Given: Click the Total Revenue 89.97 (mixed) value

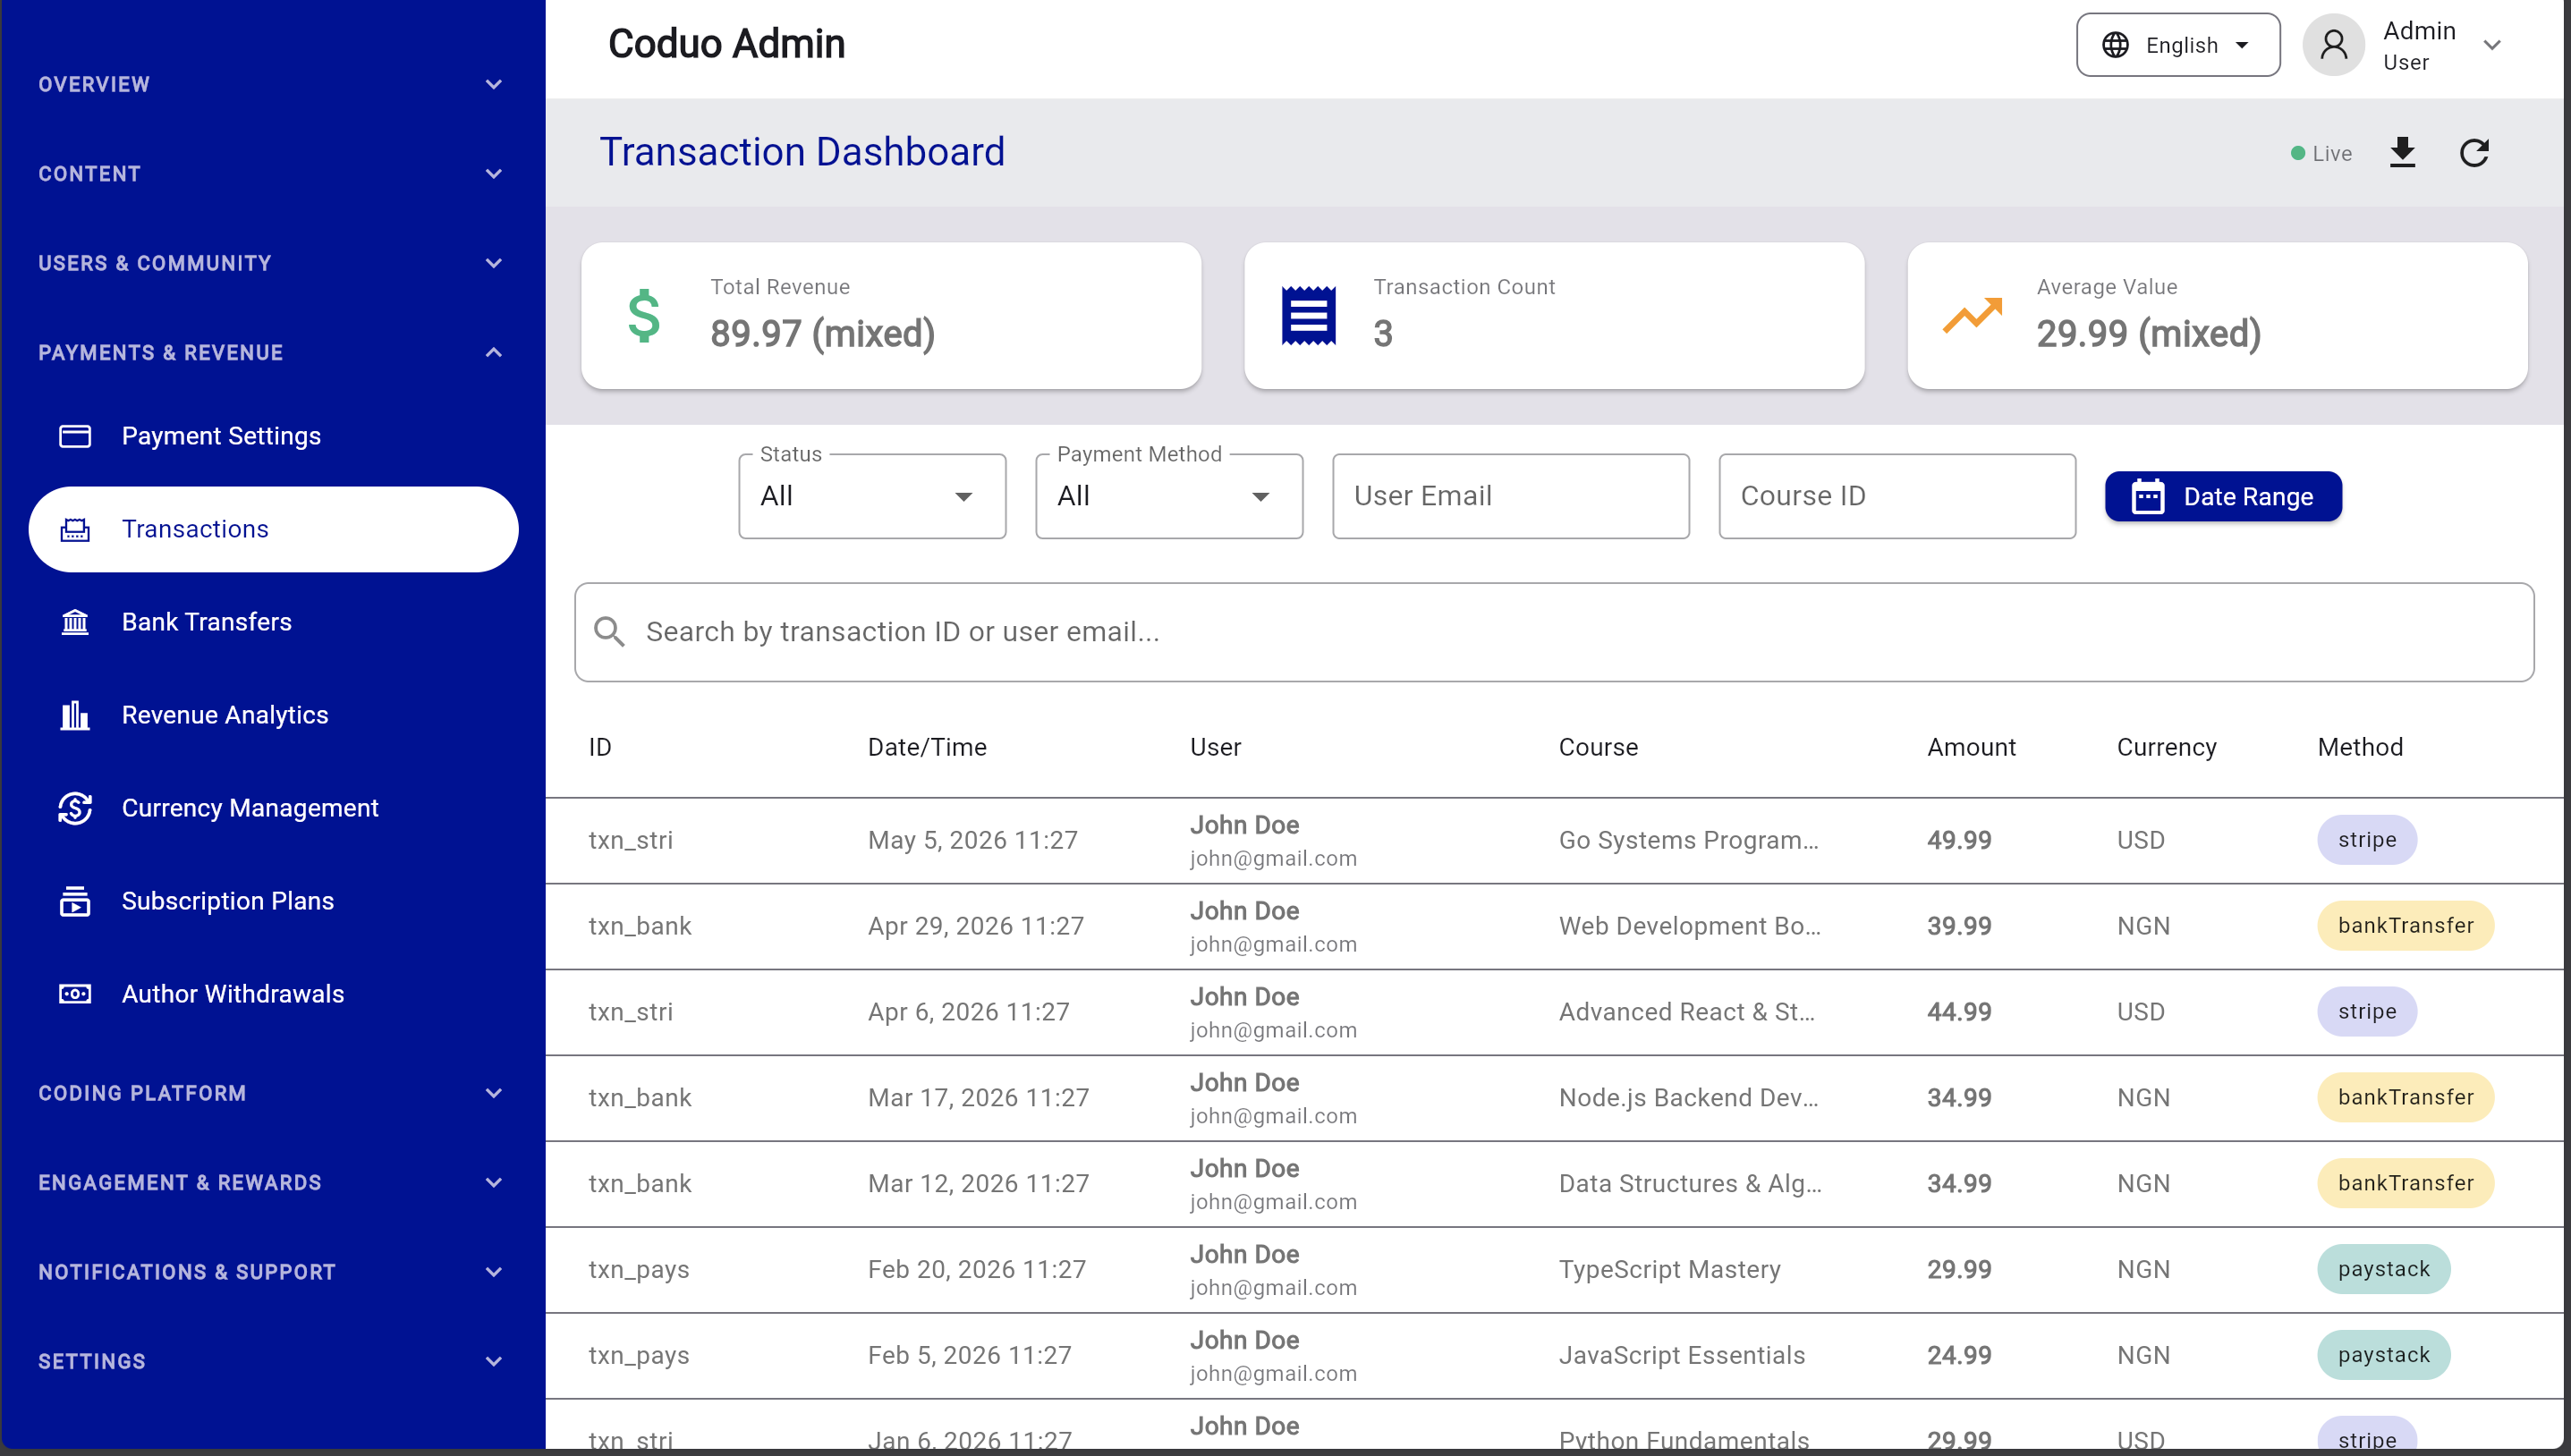Looking at the screenshot, I should (x=822, y=334).
